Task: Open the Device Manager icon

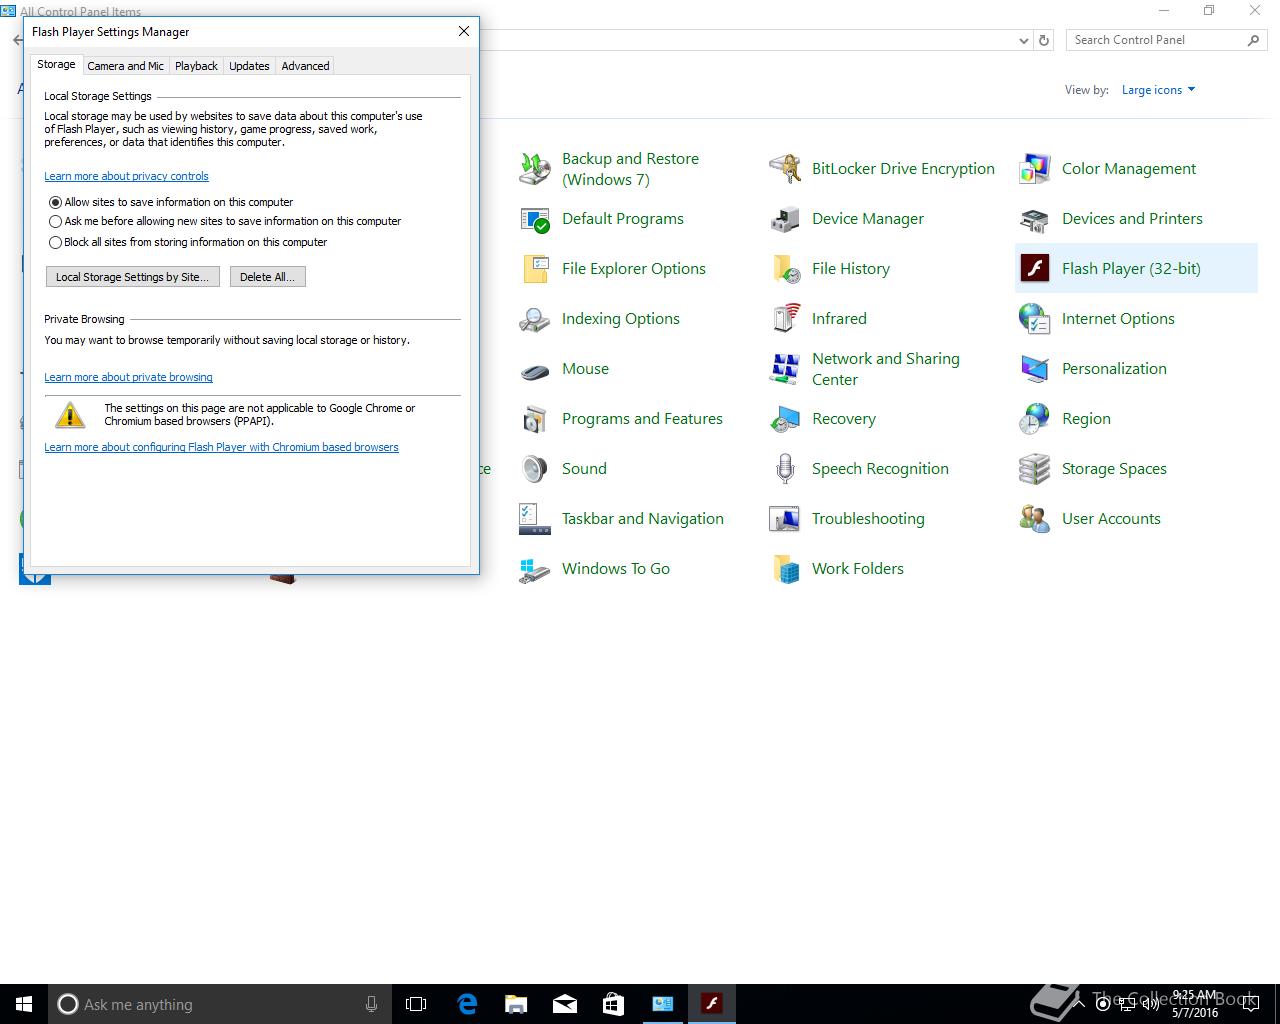Action: (x=785, y=219)
